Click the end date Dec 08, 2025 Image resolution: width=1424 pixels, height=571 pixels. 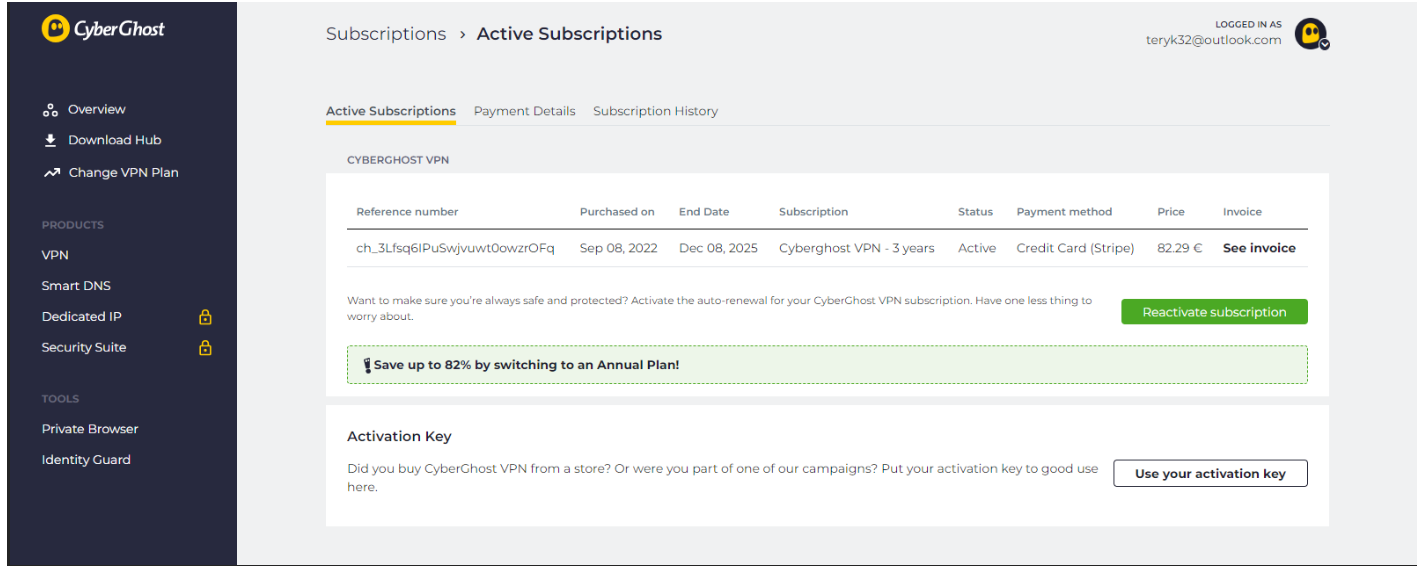pyautogui.click(x=718, y=248)
